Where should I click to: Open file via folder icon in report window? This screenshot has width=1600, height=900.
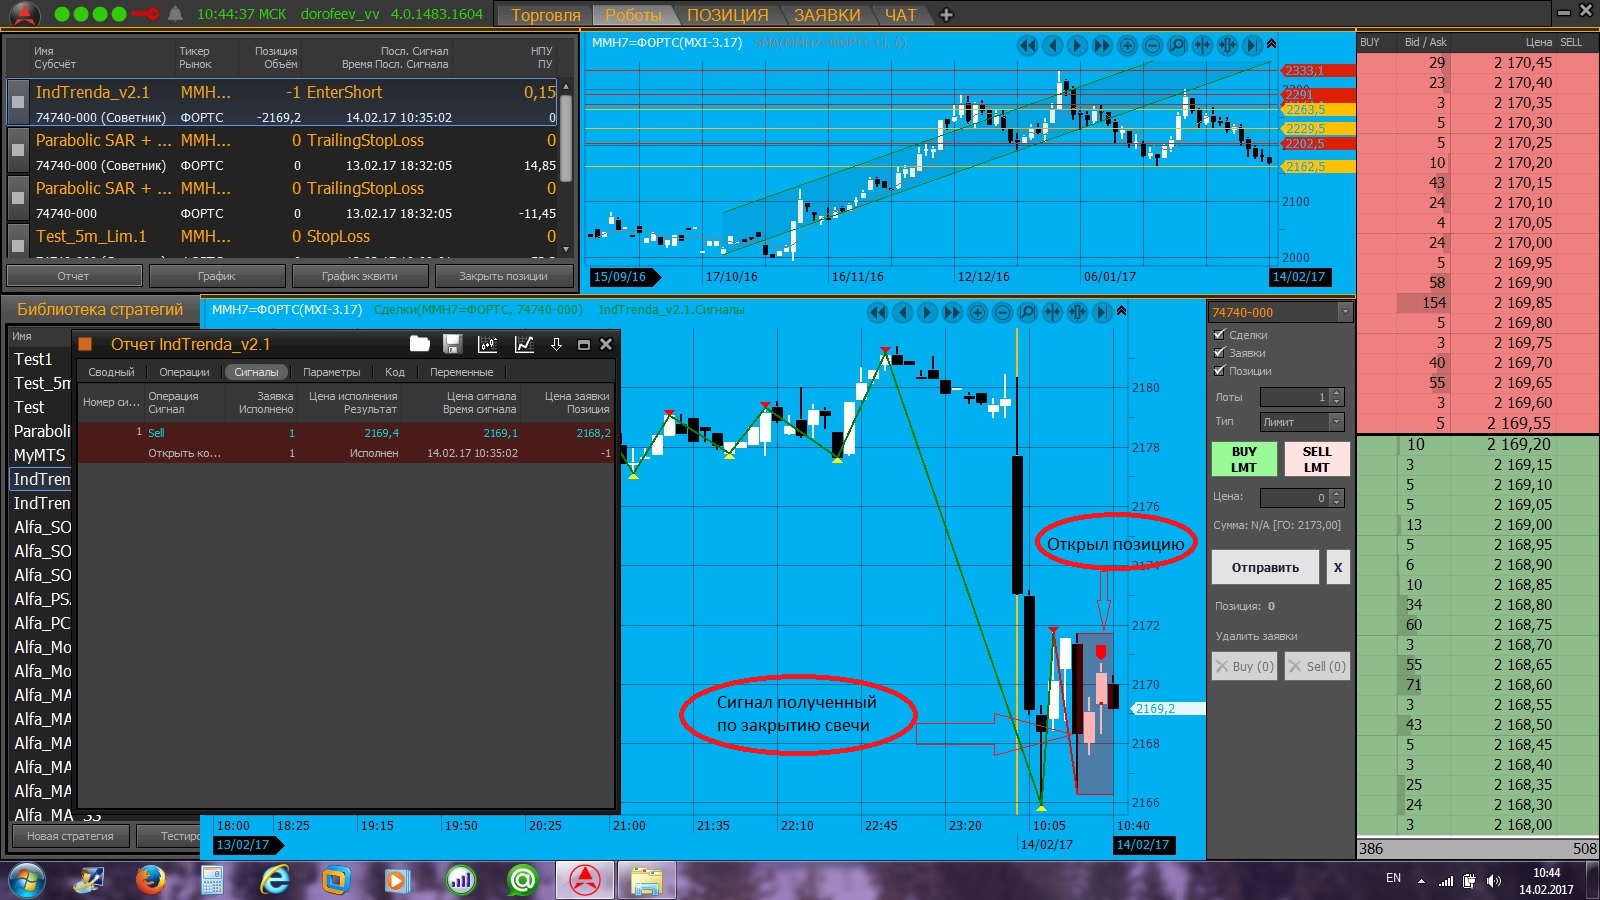tap(420, 344)
